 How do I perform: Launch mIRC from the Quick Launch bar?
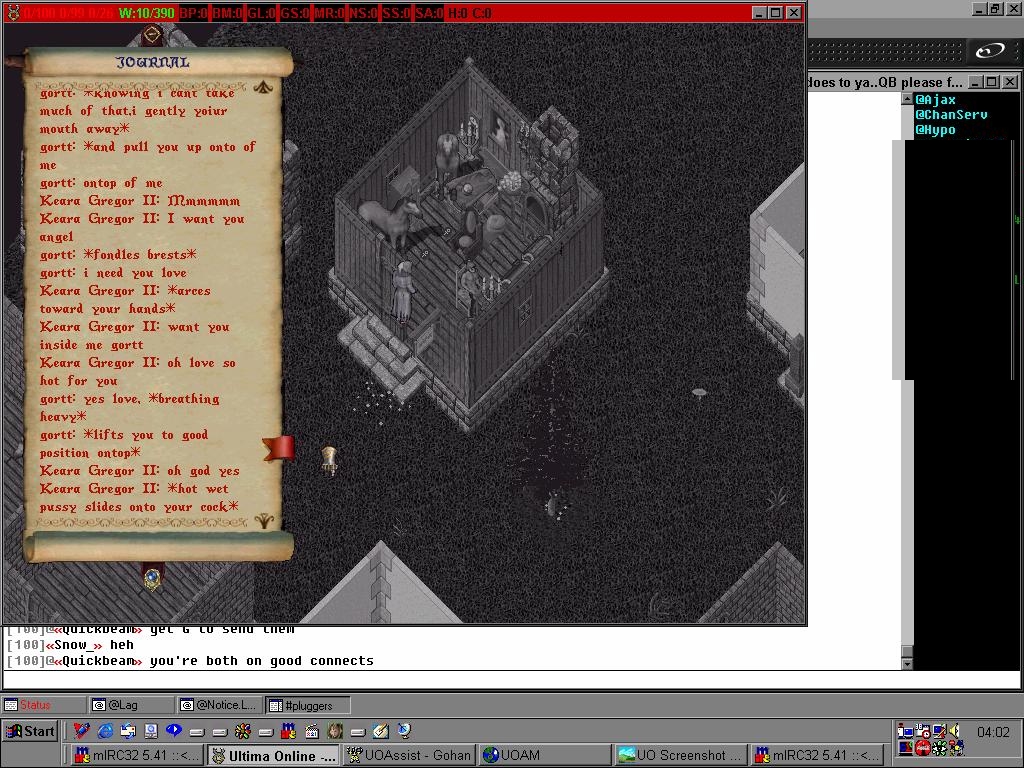pyautogui.click(x=289, y=731)
